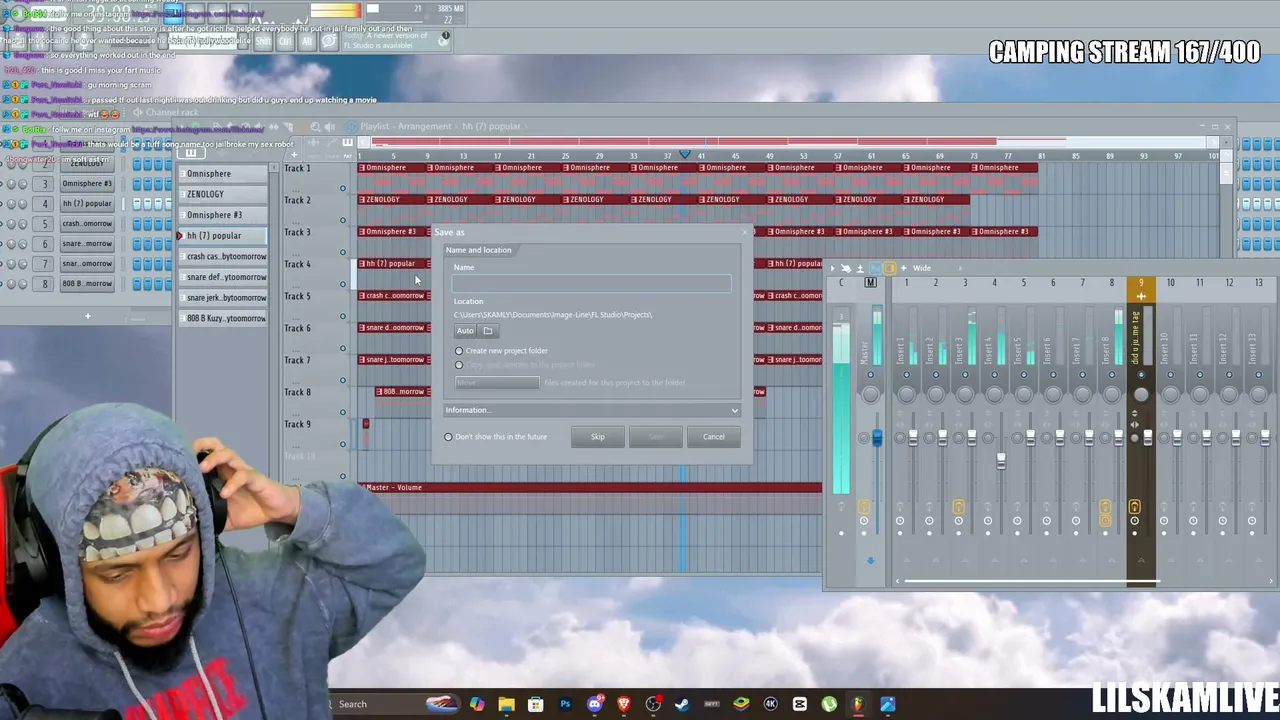This screenshot has width=1280, height=720.
Task: Click the Master pan knob in mixer
Action: (870, 395)
